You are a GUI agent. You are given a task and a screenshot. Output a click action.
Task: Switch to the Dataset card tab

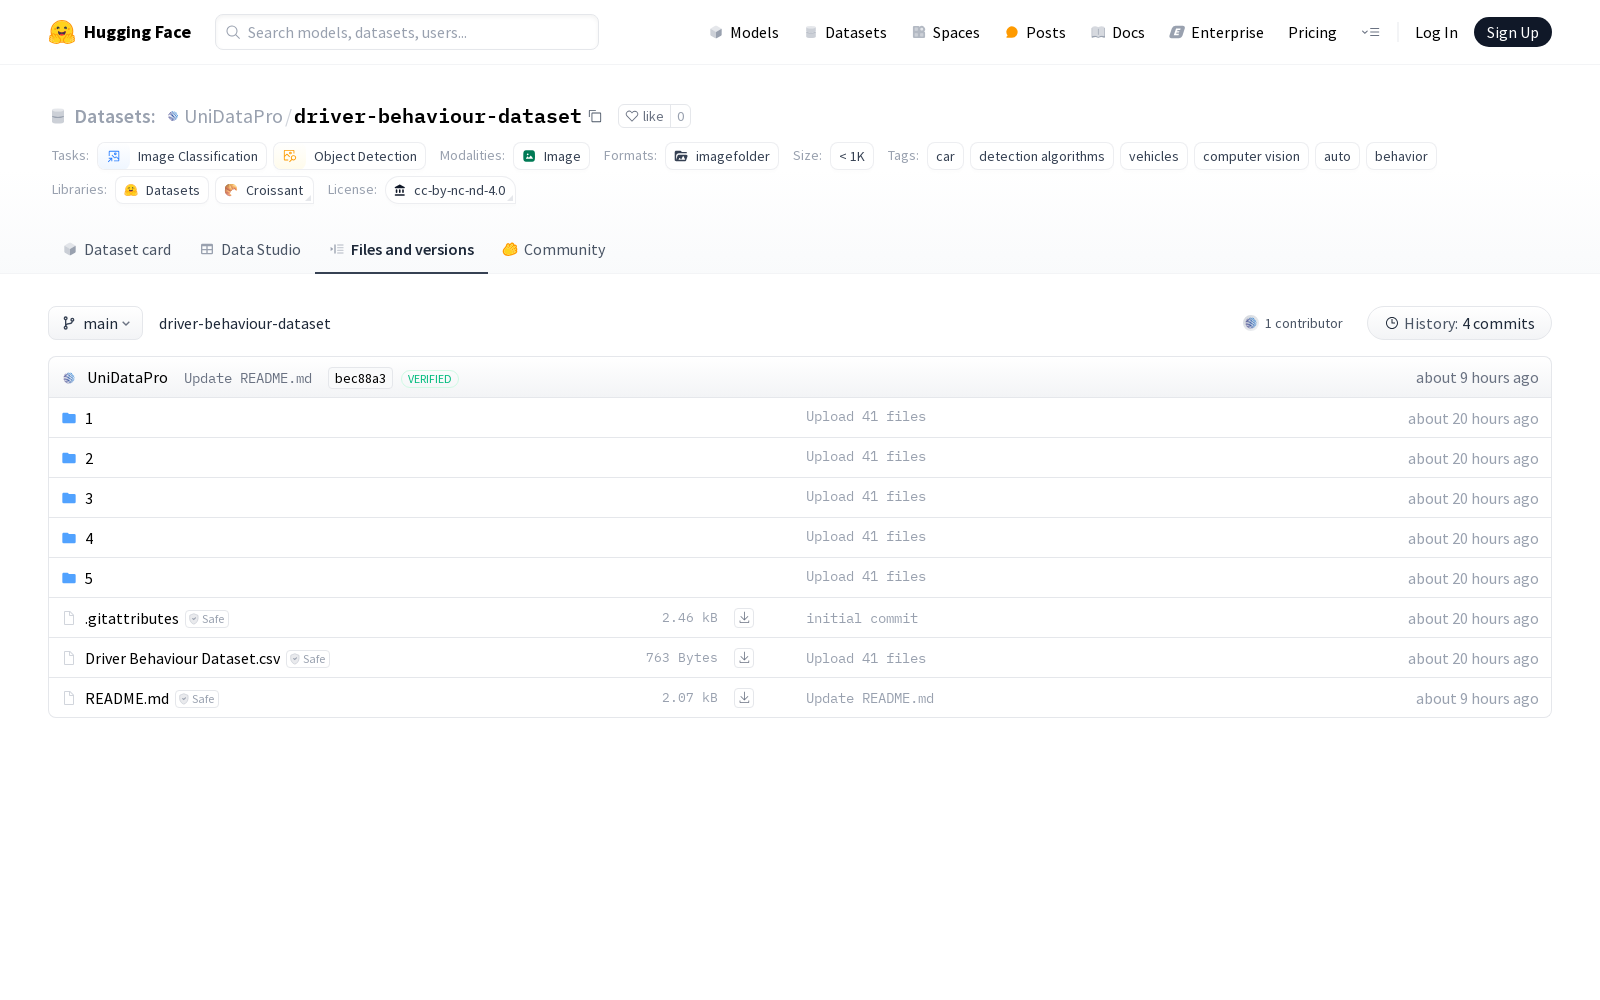click(117, 250)
